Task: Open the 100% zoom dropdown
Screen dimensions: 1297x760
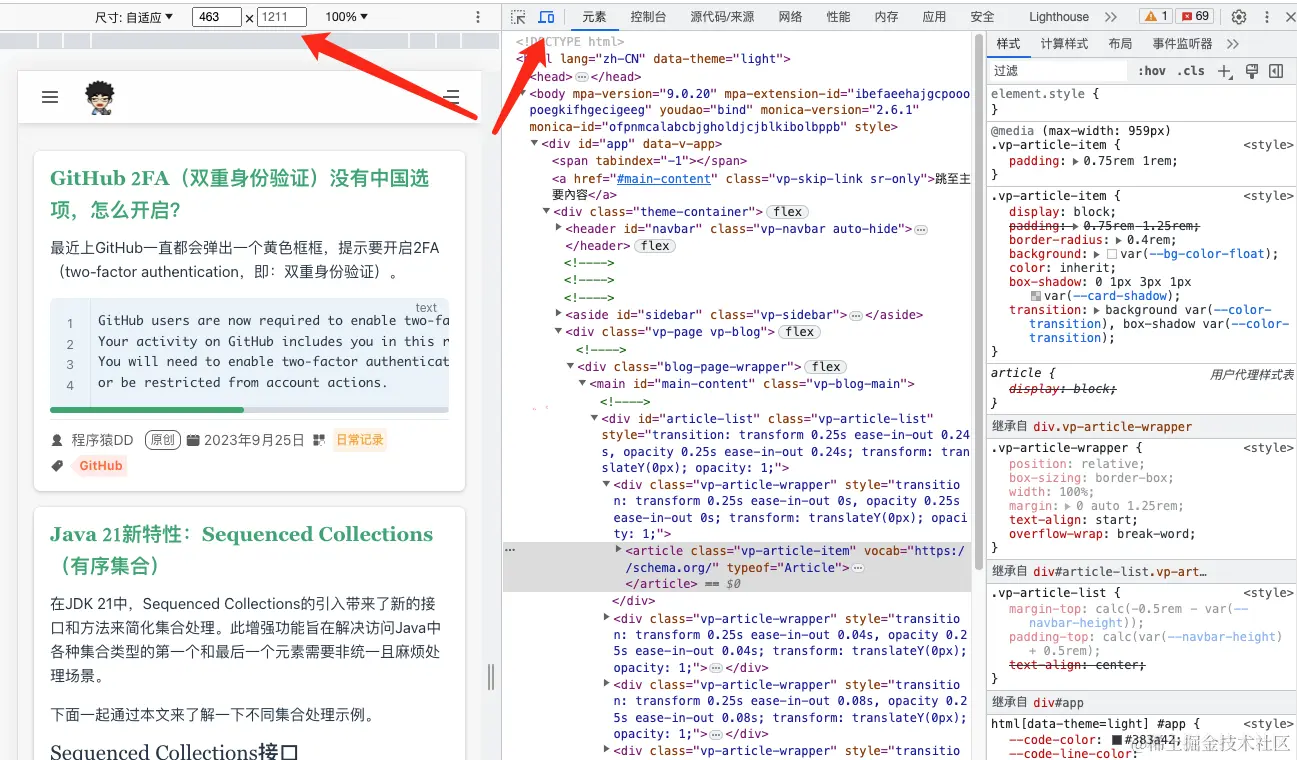Action: (346, 17)
